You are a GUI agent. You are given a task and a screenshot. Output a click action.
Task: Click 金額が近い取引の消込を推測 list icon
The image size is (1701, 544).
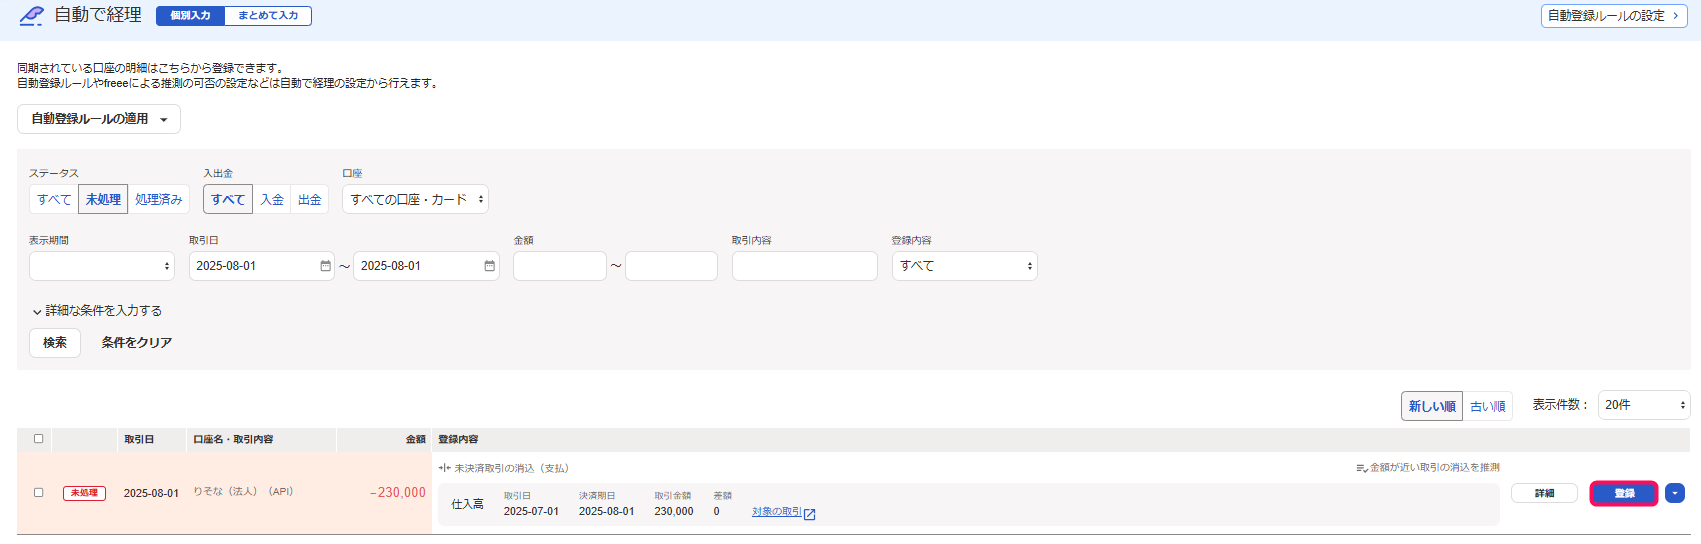[1361, 468]
